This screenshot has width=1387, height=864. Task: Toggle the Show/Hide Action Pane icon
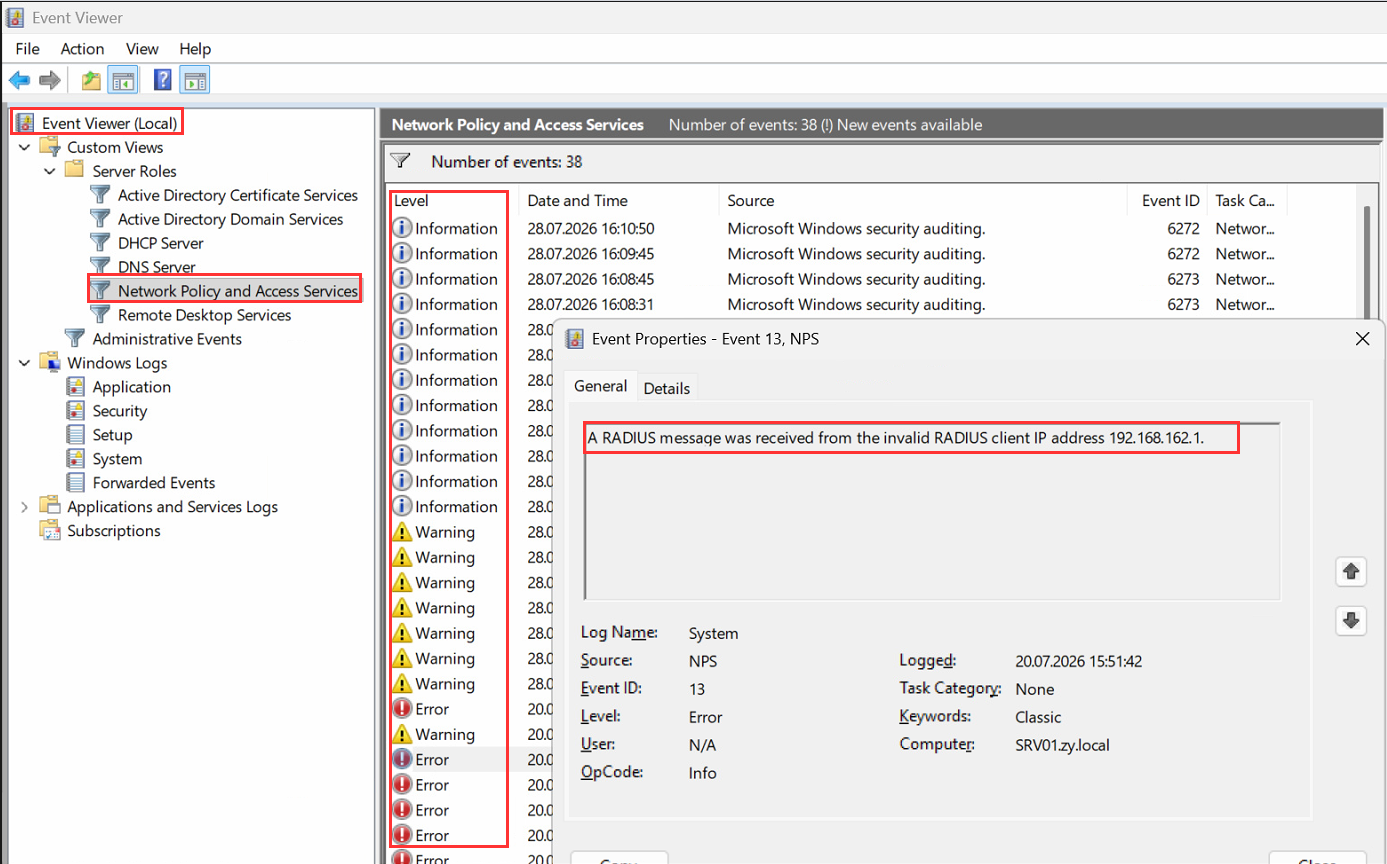point(195,80)
